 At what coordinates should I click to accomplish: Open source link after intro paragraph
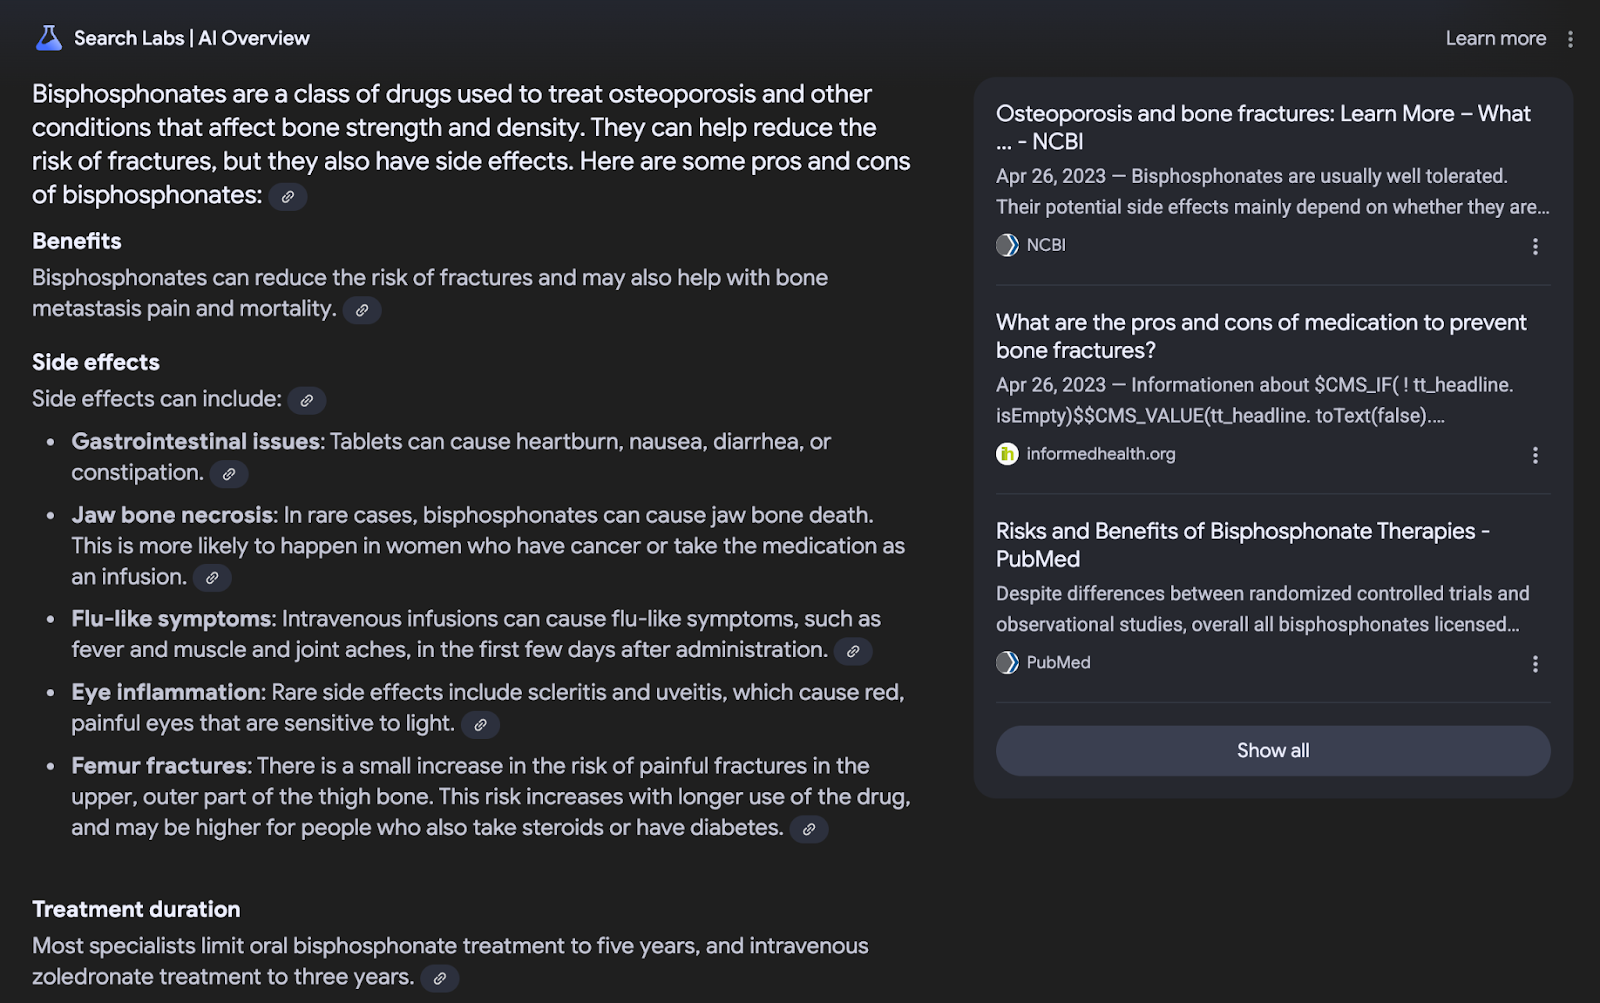click(x=288, y=197)
